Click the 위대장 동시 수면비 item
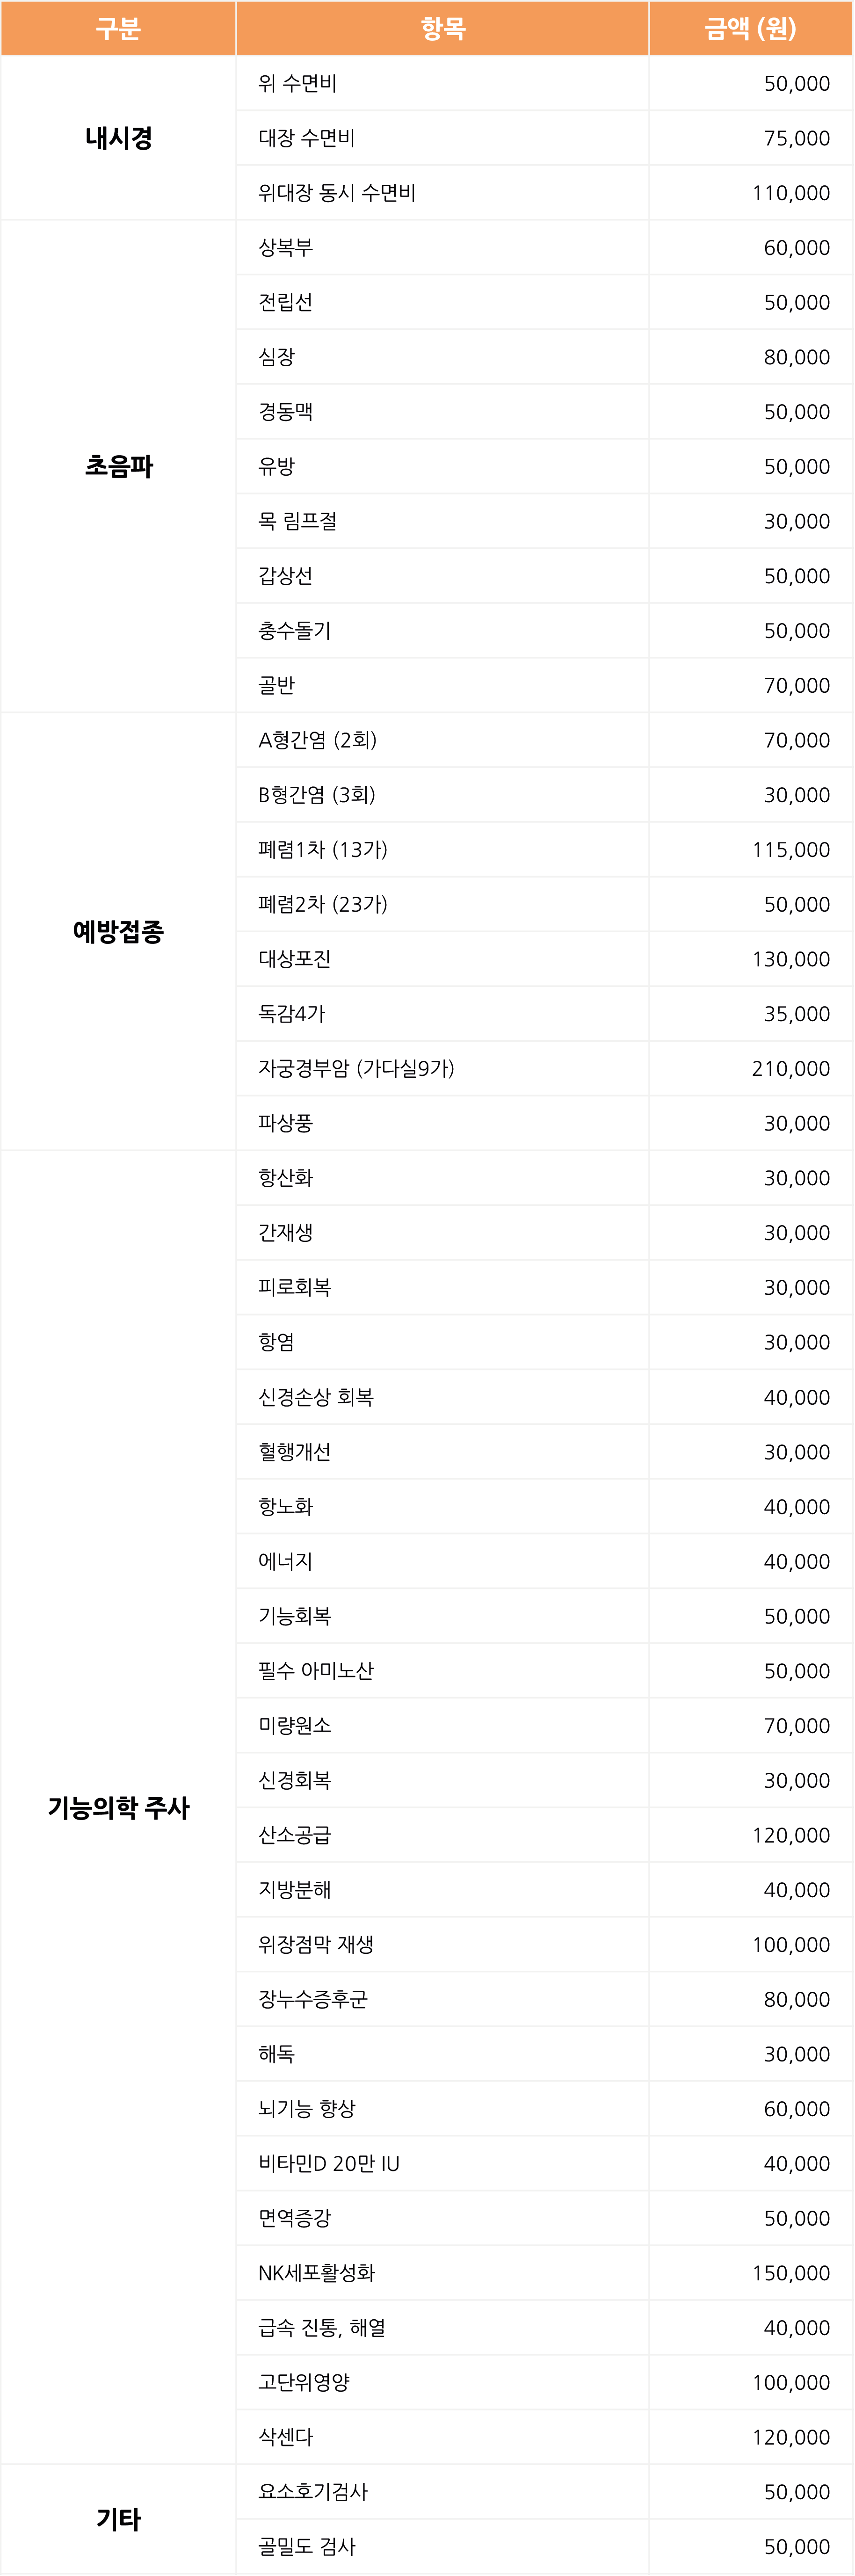The height and width of the screenshot is (2576, 855). click(337, 193)
